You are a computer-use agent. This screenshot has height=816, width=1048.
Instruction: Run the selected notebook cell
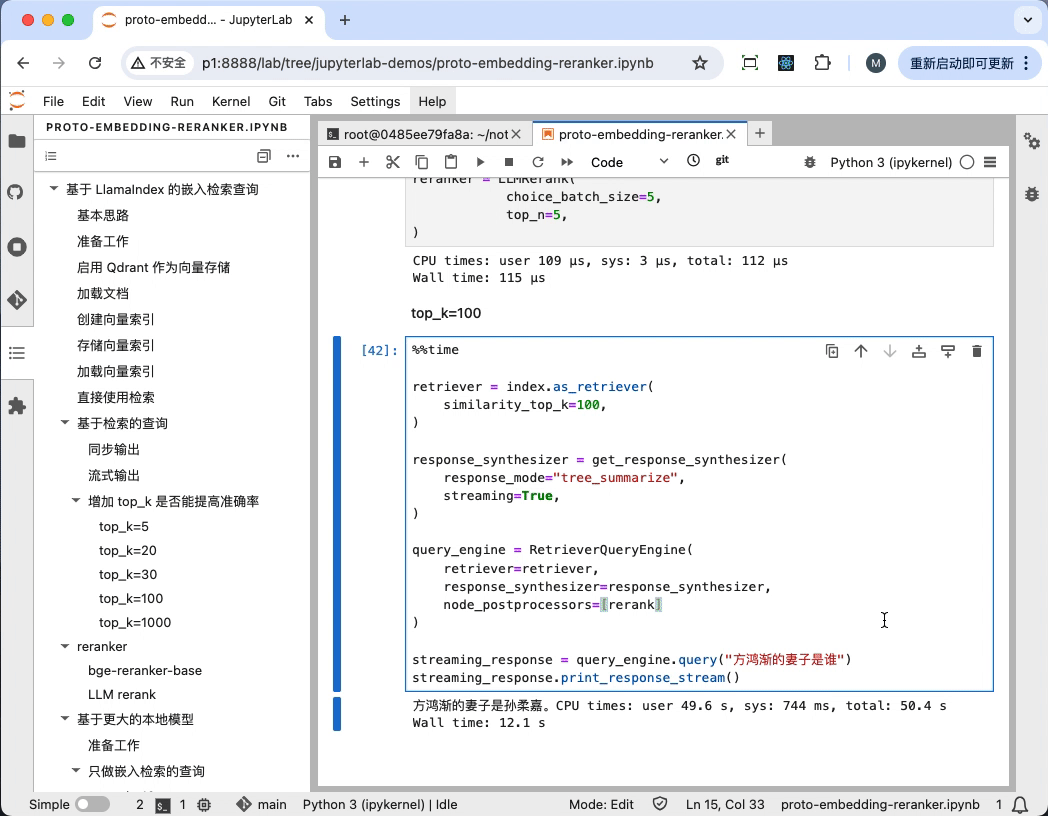click(x=479, y=161)
